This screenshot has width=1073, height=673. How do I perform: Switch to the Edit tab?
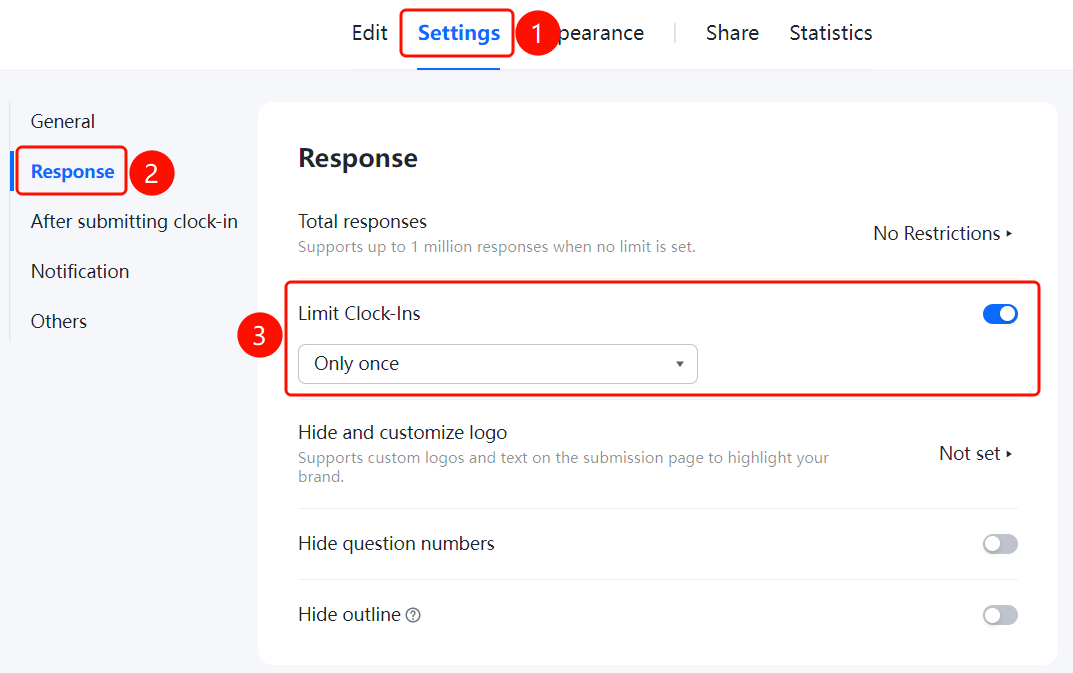tap(370, 33)
